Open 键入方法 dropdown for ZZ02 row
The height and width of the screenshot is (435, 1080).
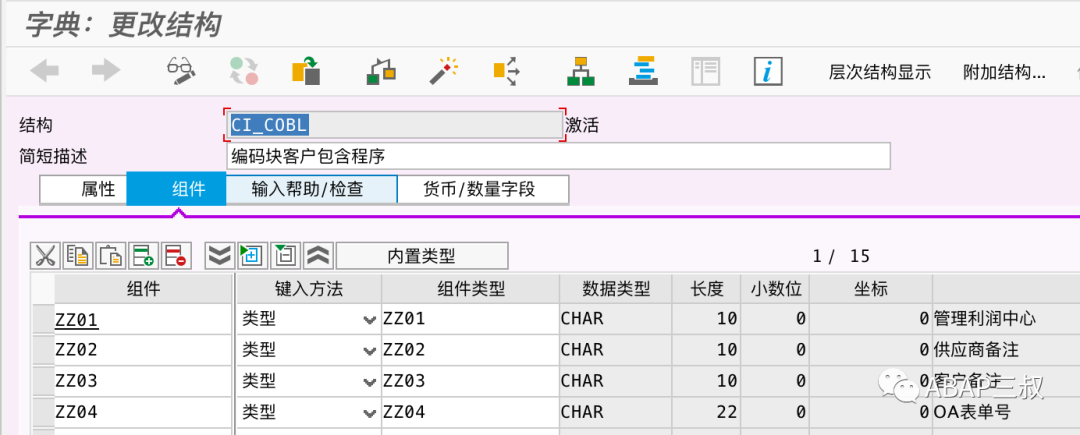(x=369, y=350)
